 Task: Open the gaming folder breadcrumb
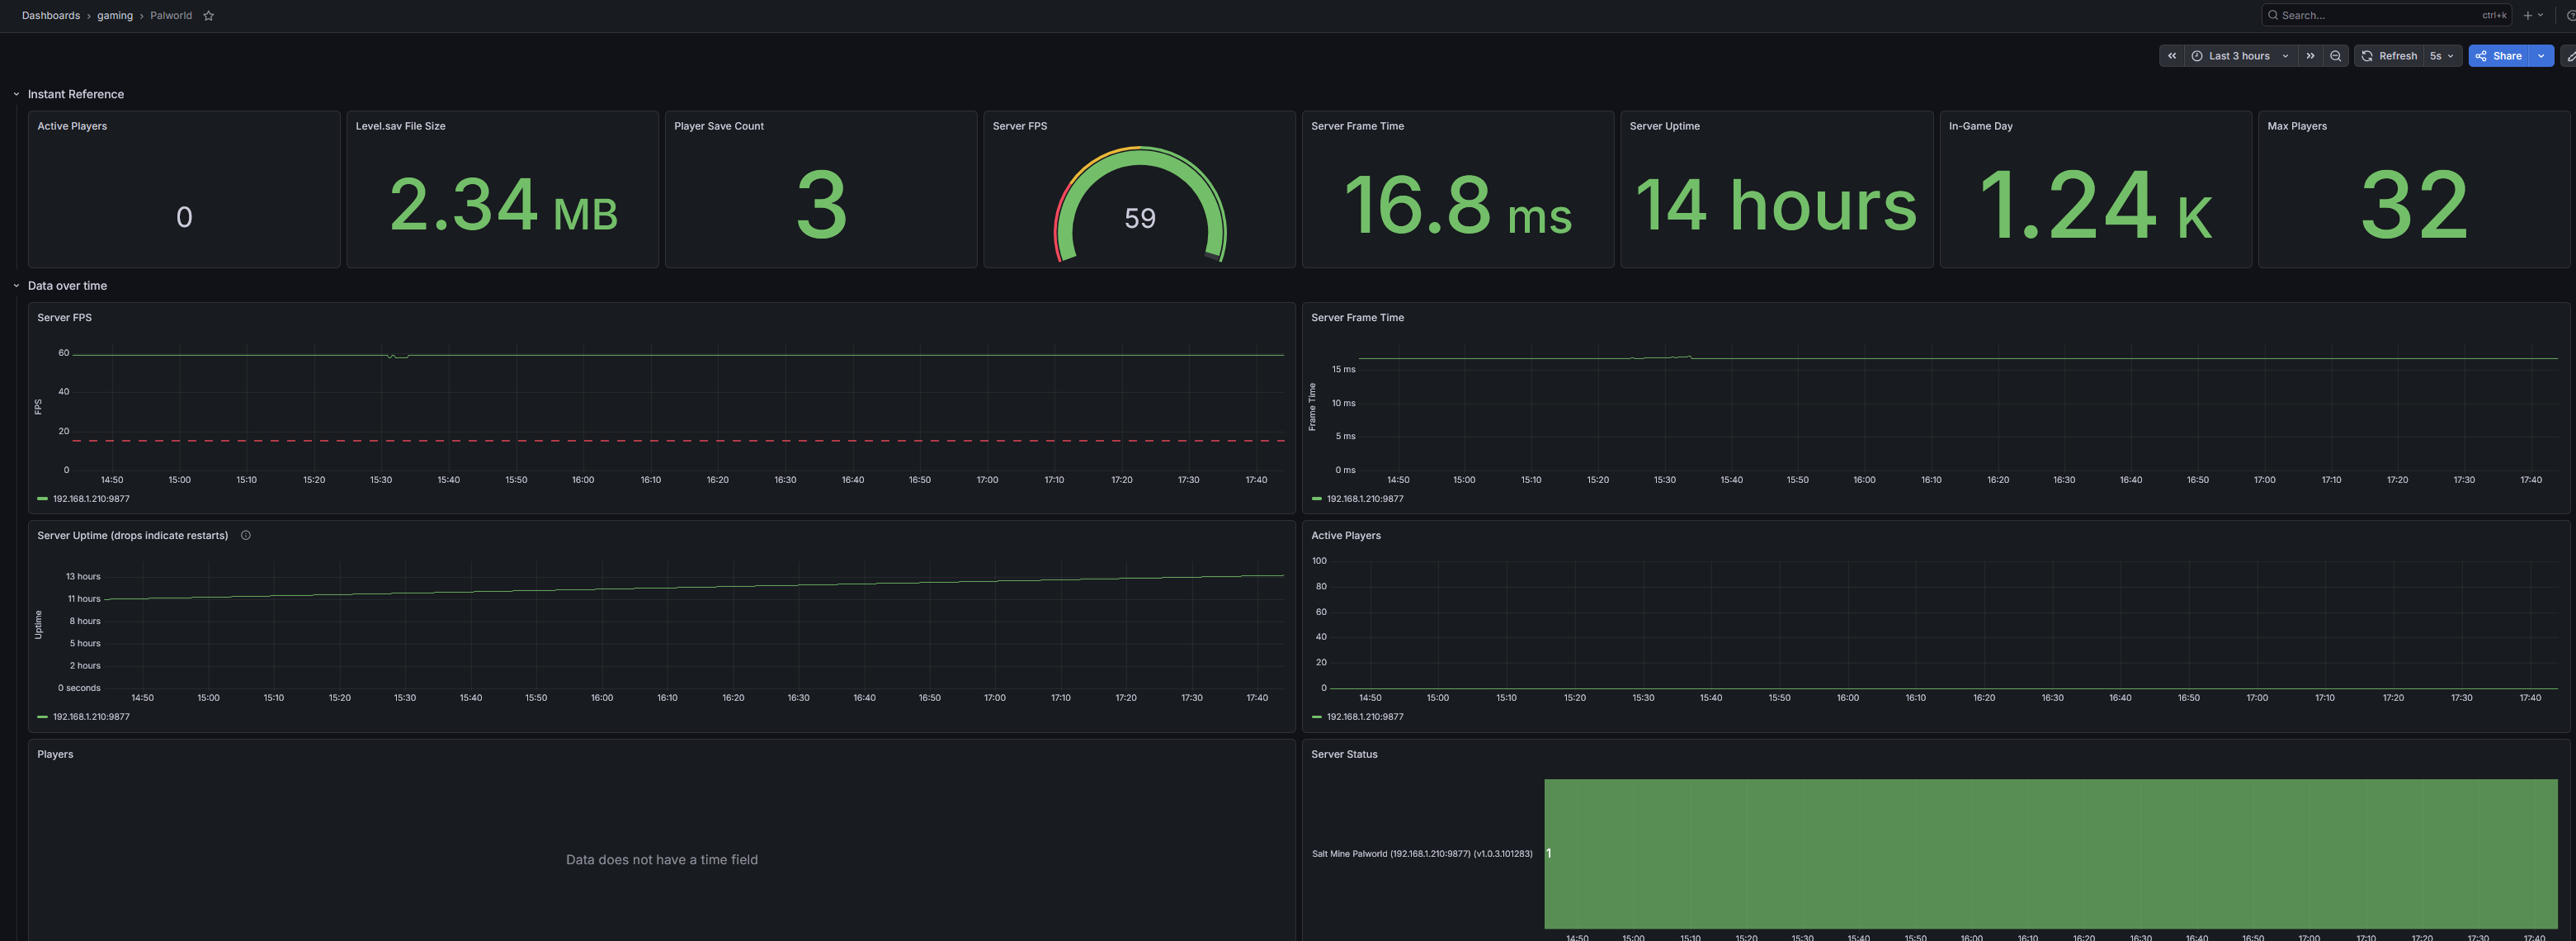click(x=115, y=16)
